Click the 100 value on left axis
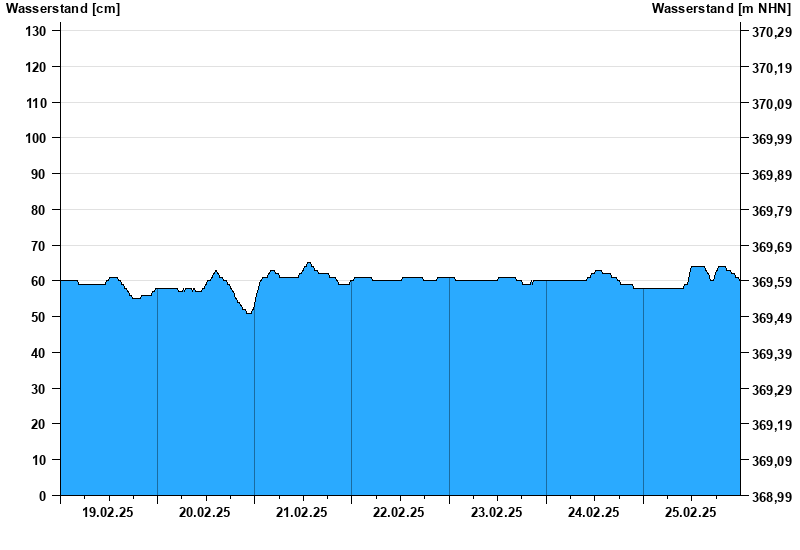This screenshot has width=800, height=550. [x=36, y=138]
